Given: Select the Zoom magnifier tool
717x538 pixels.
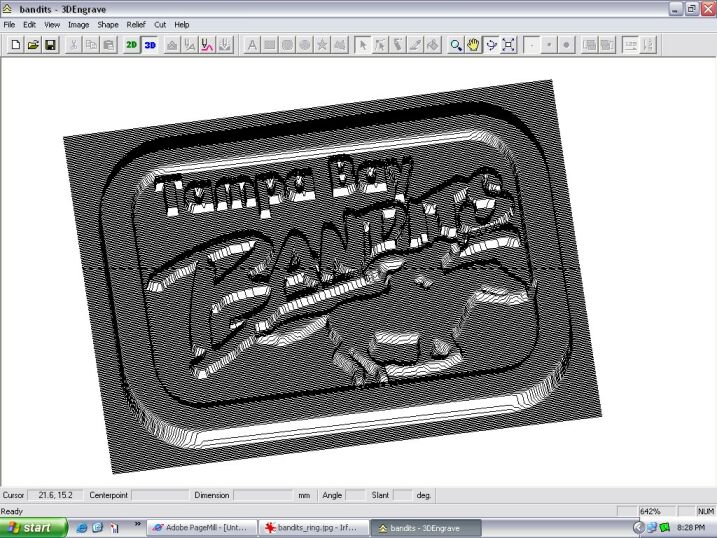Looking at the screenshot, I should coord(456,45).
